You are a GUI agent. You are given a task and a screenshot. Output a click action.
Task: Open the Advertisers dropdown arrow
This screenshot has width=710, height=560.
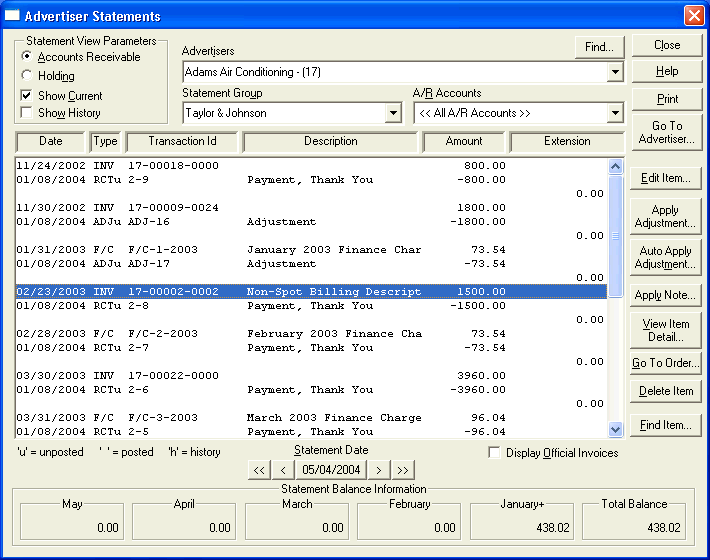pyautogui.click(x=615, y=72)
